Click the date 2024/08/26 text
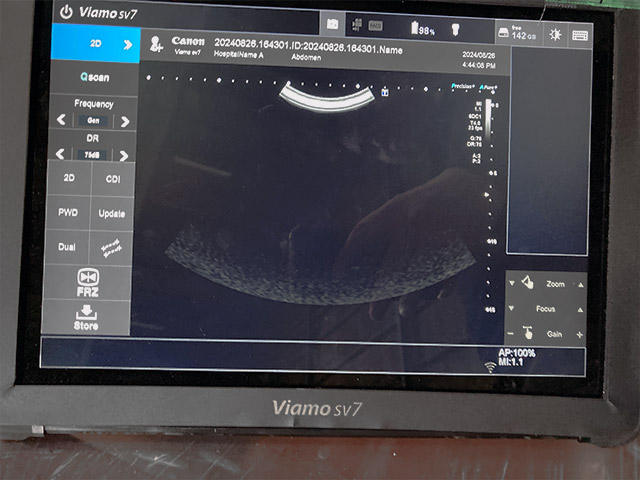This screenshot has width=640, height=480. (478, 55)
